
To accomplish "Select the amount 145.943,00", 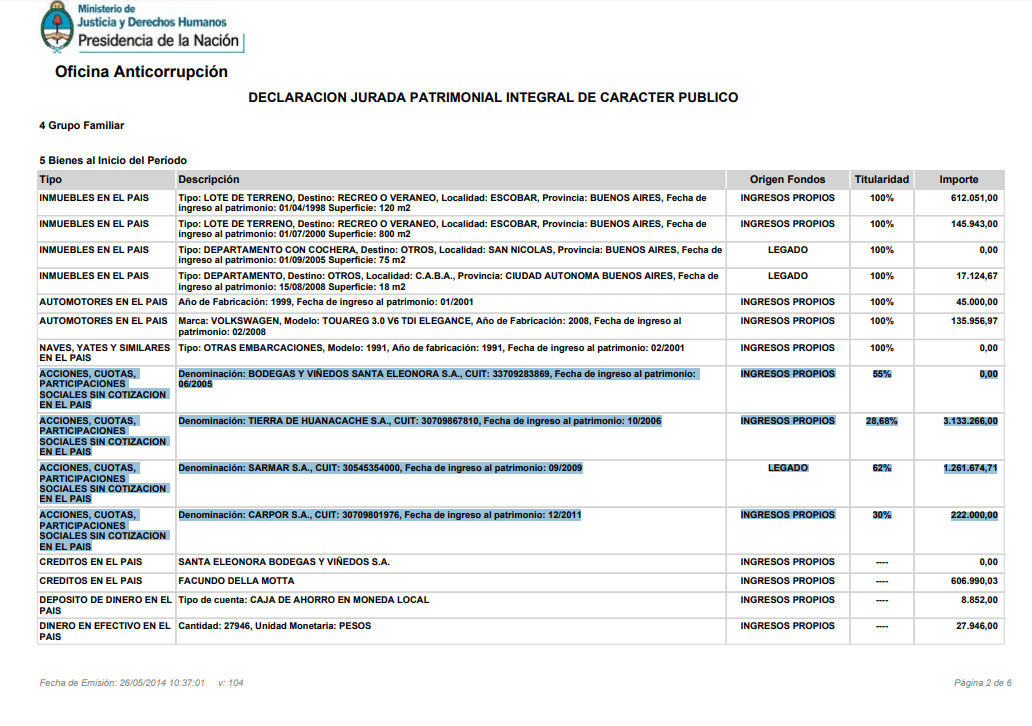I will 973,224.
